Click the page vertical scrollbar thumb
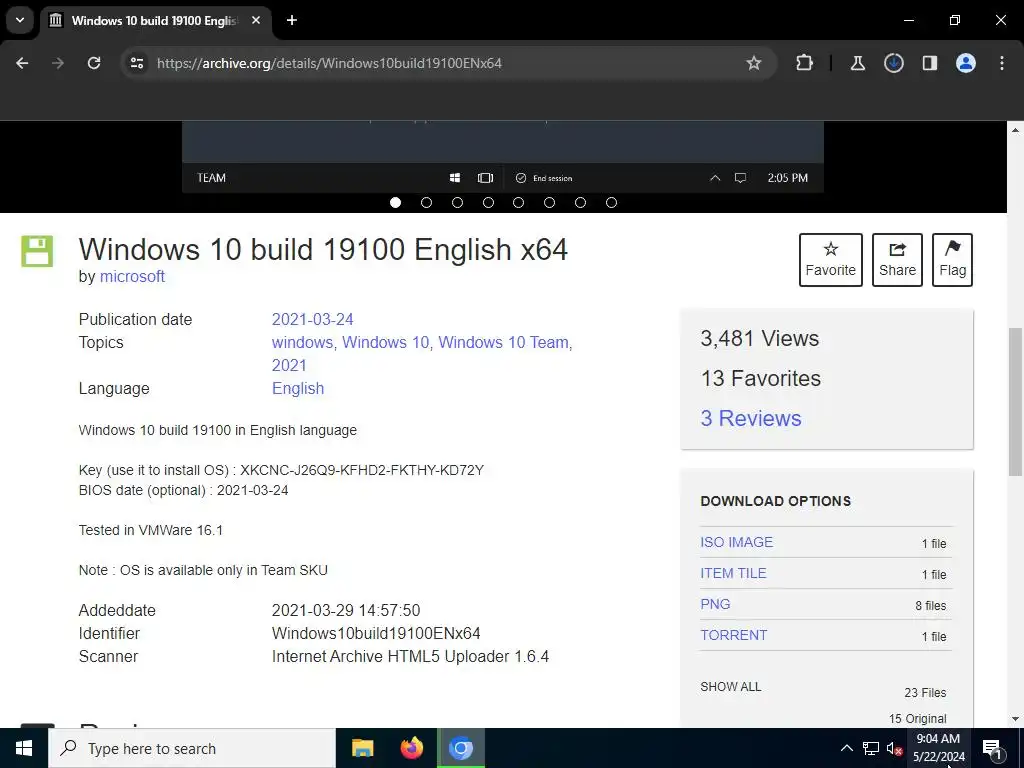This screenshot has width=1024, height=768. click(1015, 401)
